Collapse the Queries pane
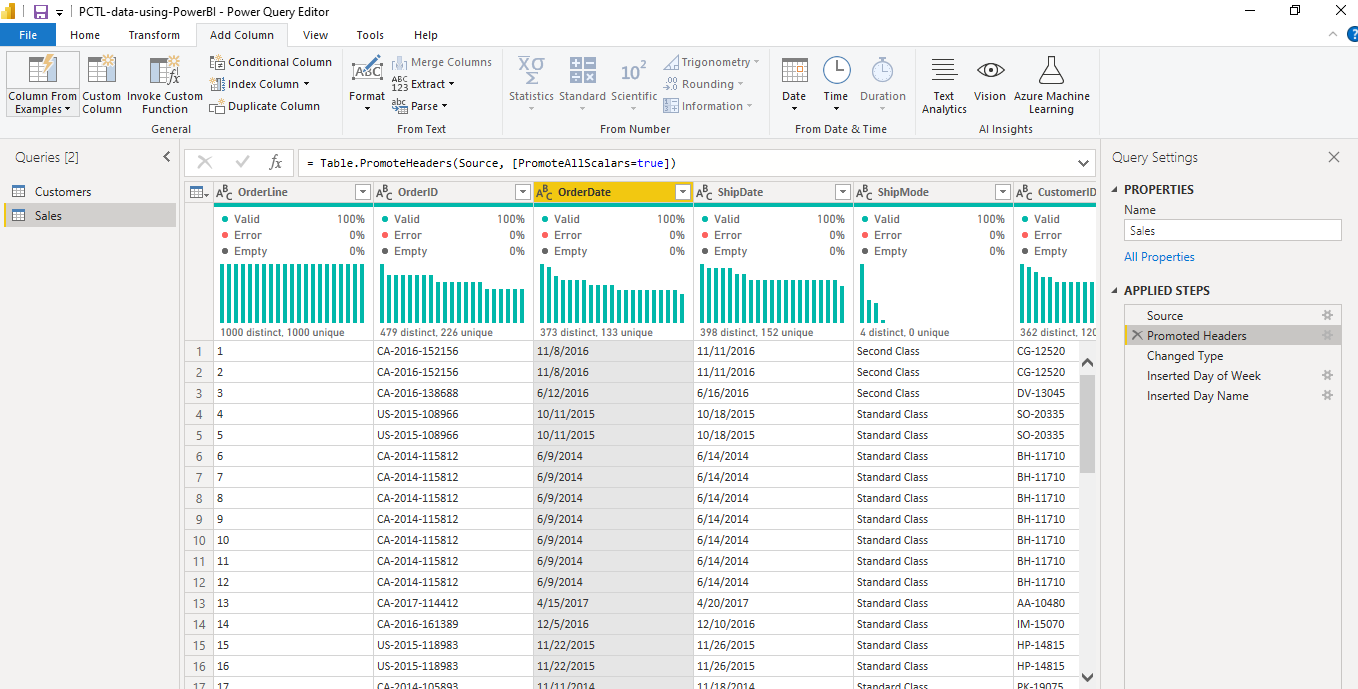The width and height of the screenshot is (1358, 689). coord(167,157)
